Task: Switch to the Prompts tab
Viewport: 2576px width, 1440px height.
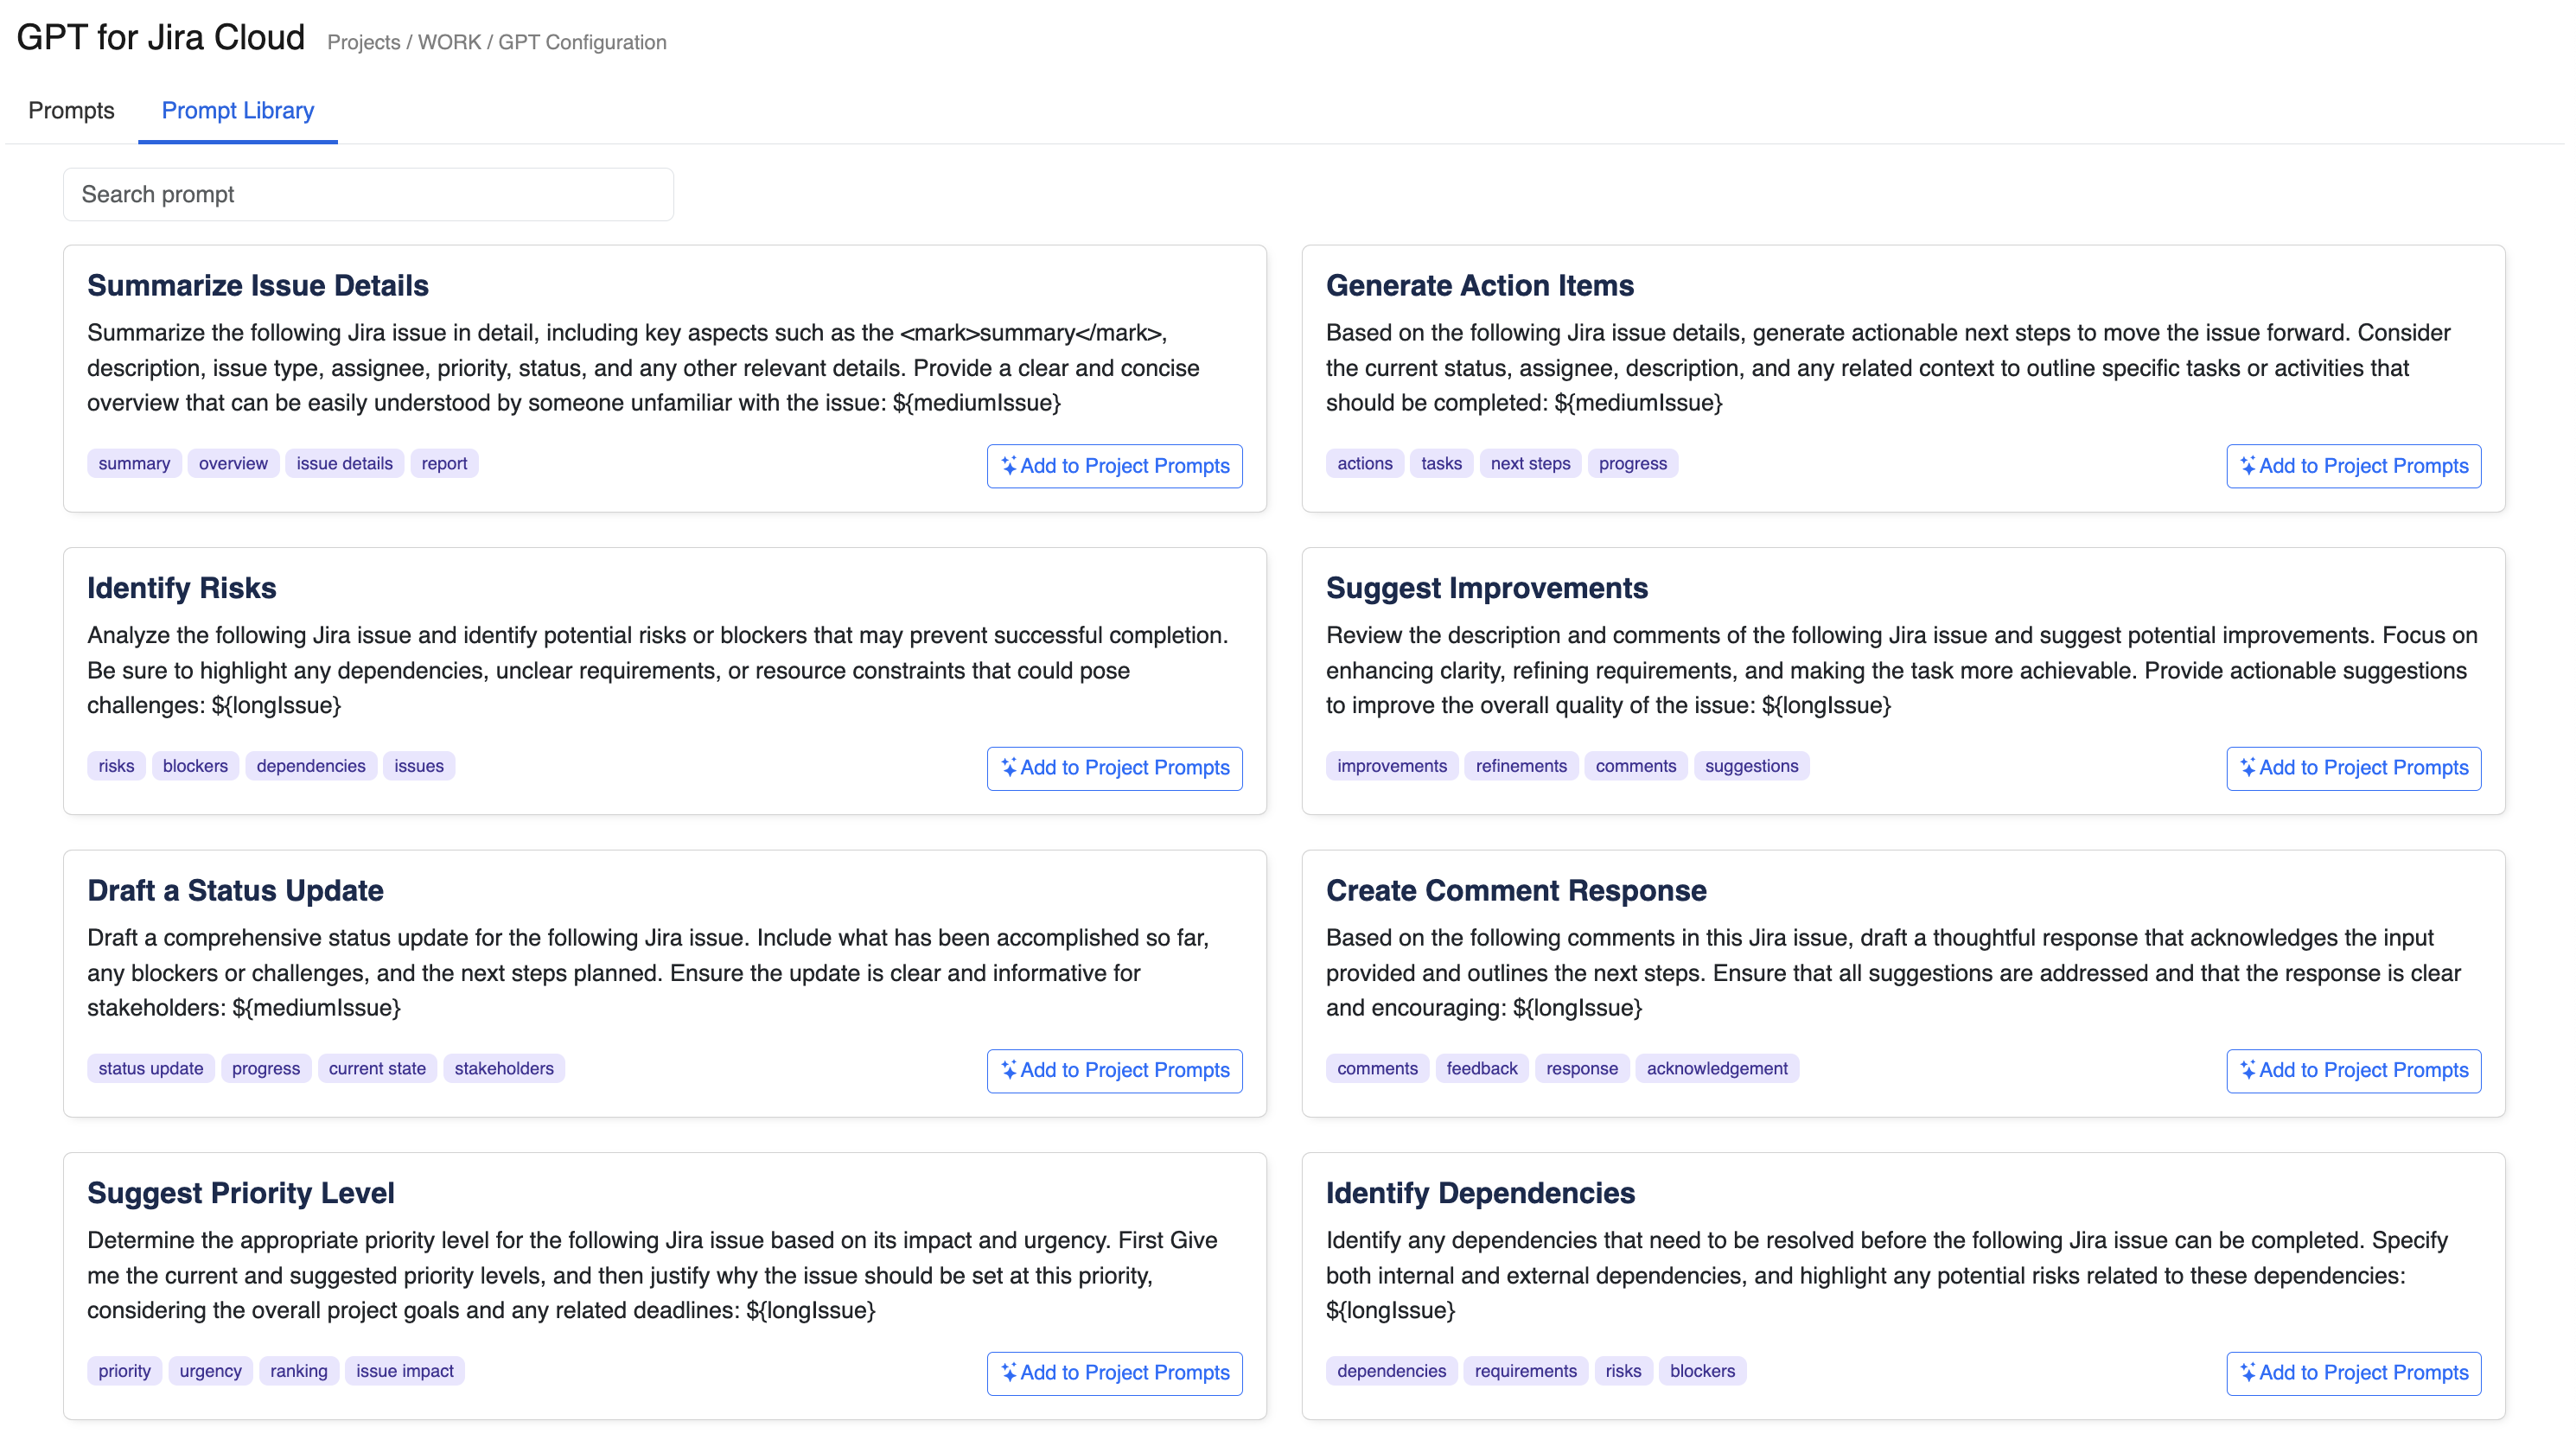Action: click(x=71, y=110)
